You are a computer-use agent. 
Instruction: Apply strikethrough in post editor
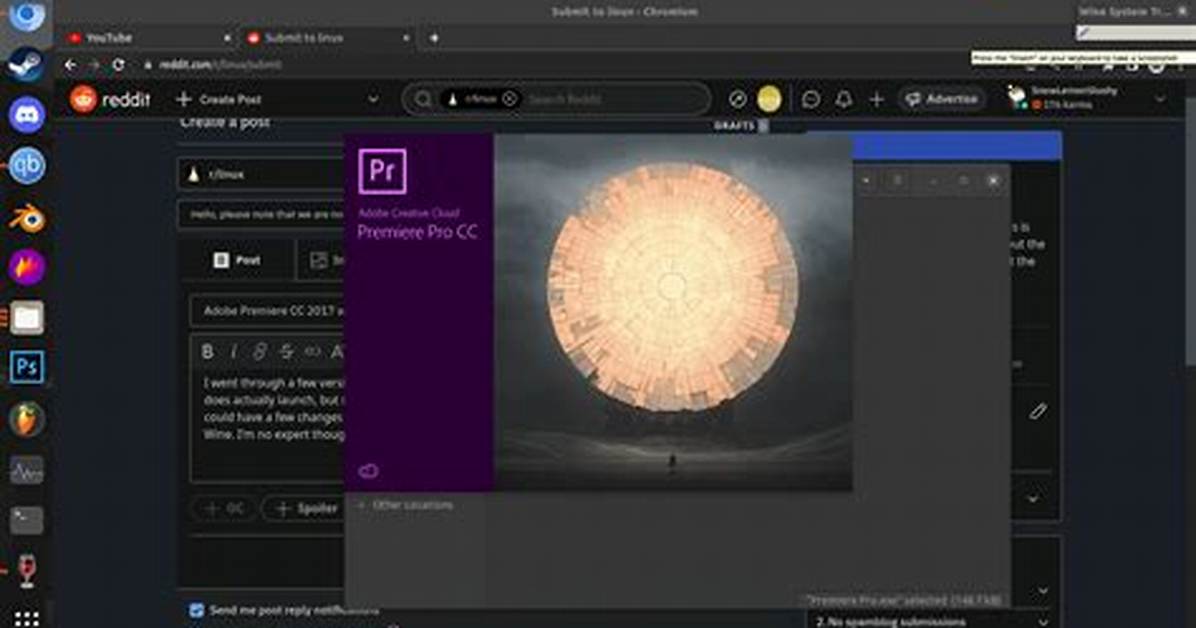click(286, 352)
